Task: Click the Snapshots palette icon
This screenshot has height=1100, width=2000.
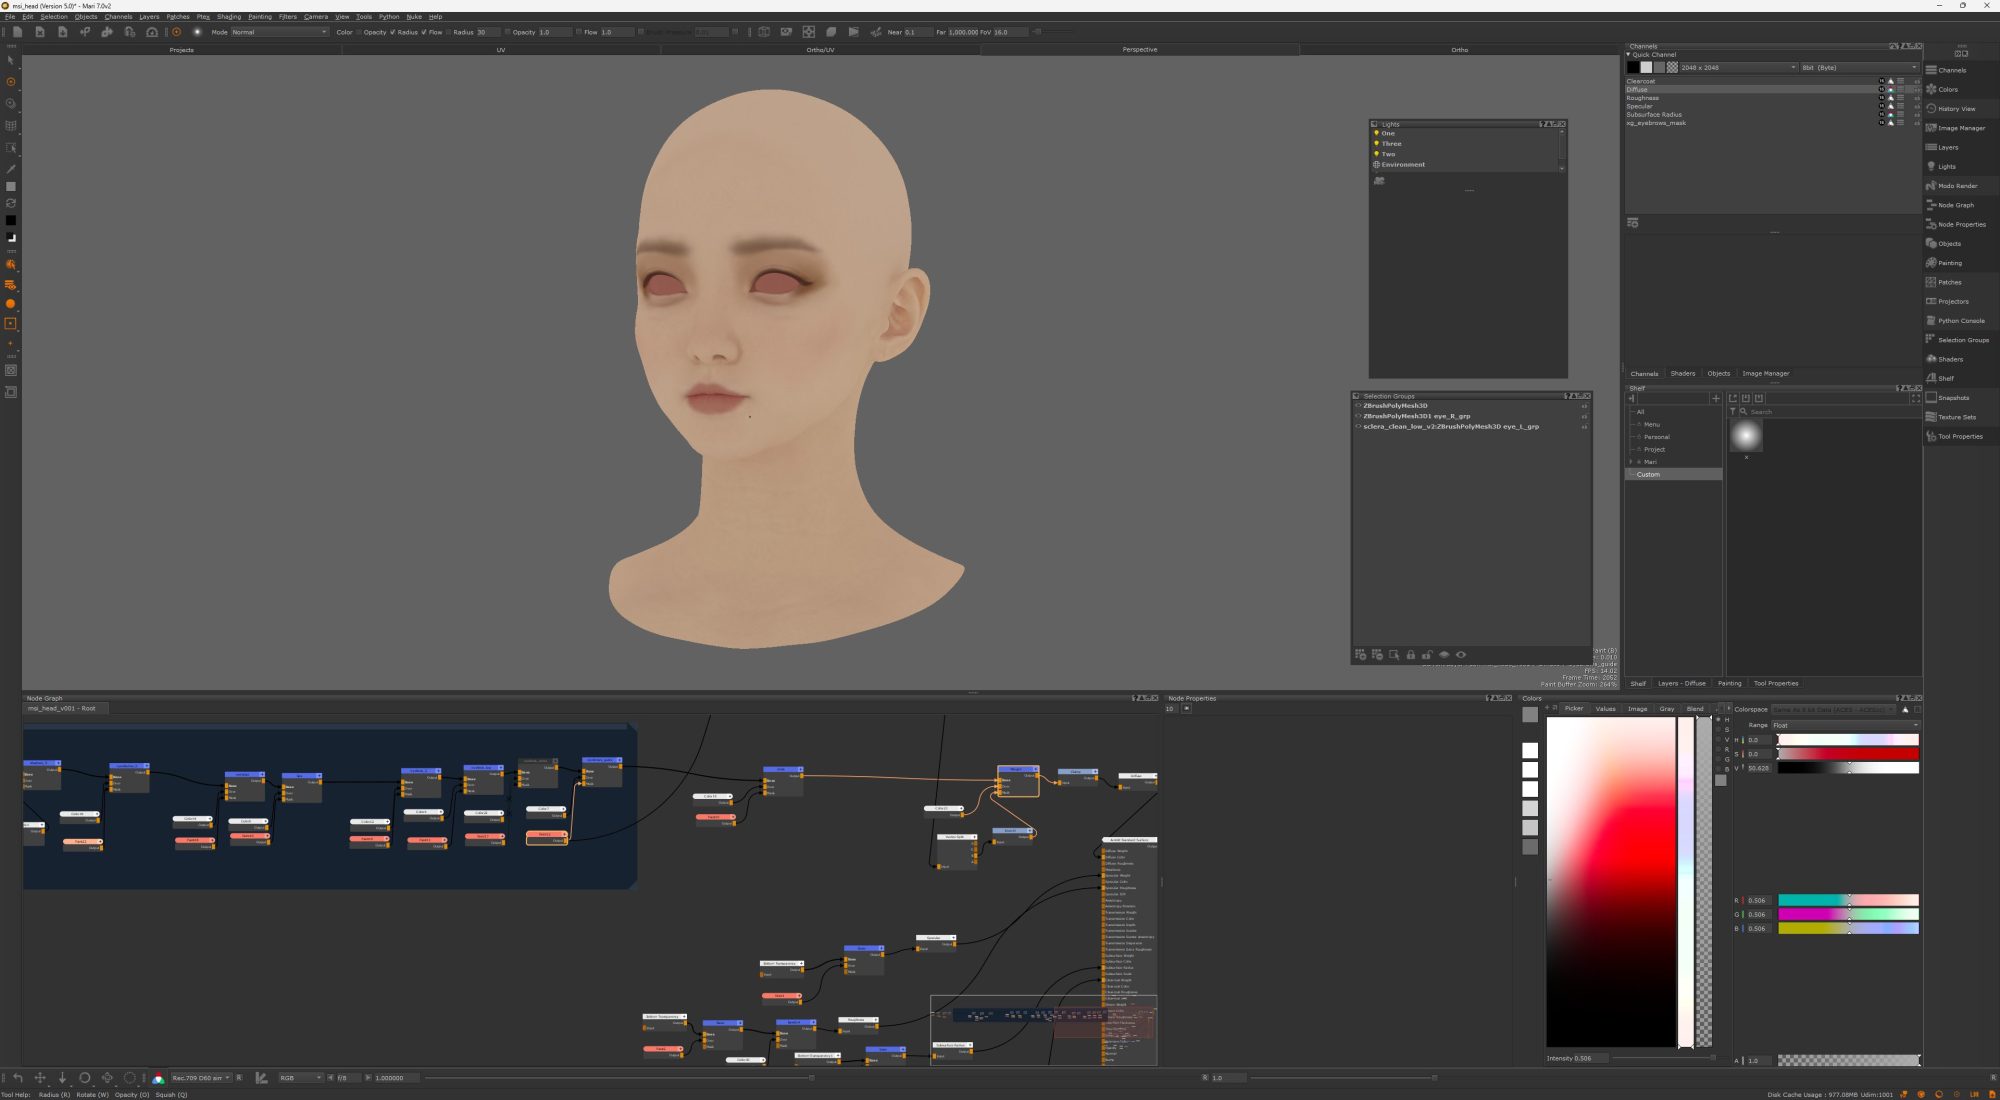Action: click(1932, 398)
